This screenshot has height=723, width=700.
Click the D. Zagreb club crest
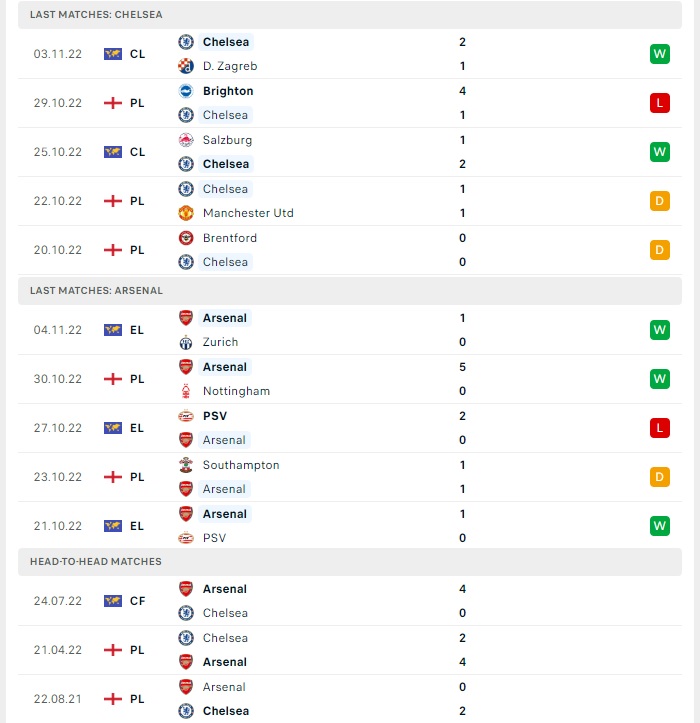tap(186, 66)
